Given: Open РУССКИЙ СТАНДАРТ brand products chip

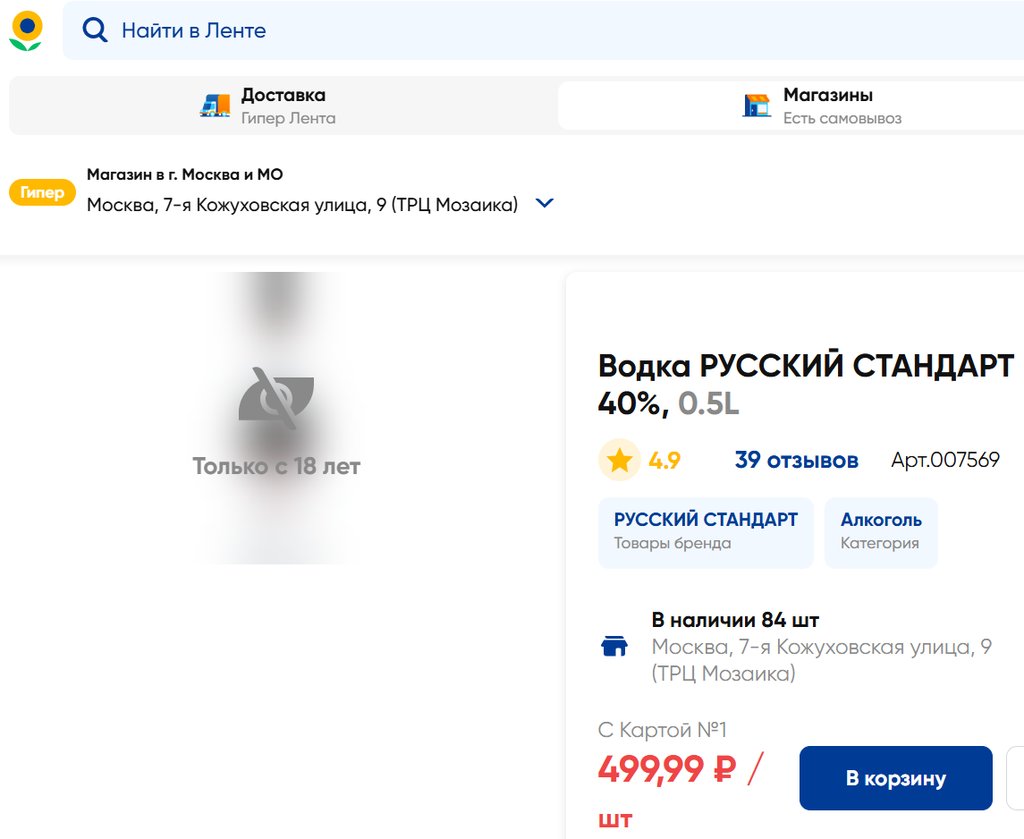Looking at the screenshot, I should 706,531.
